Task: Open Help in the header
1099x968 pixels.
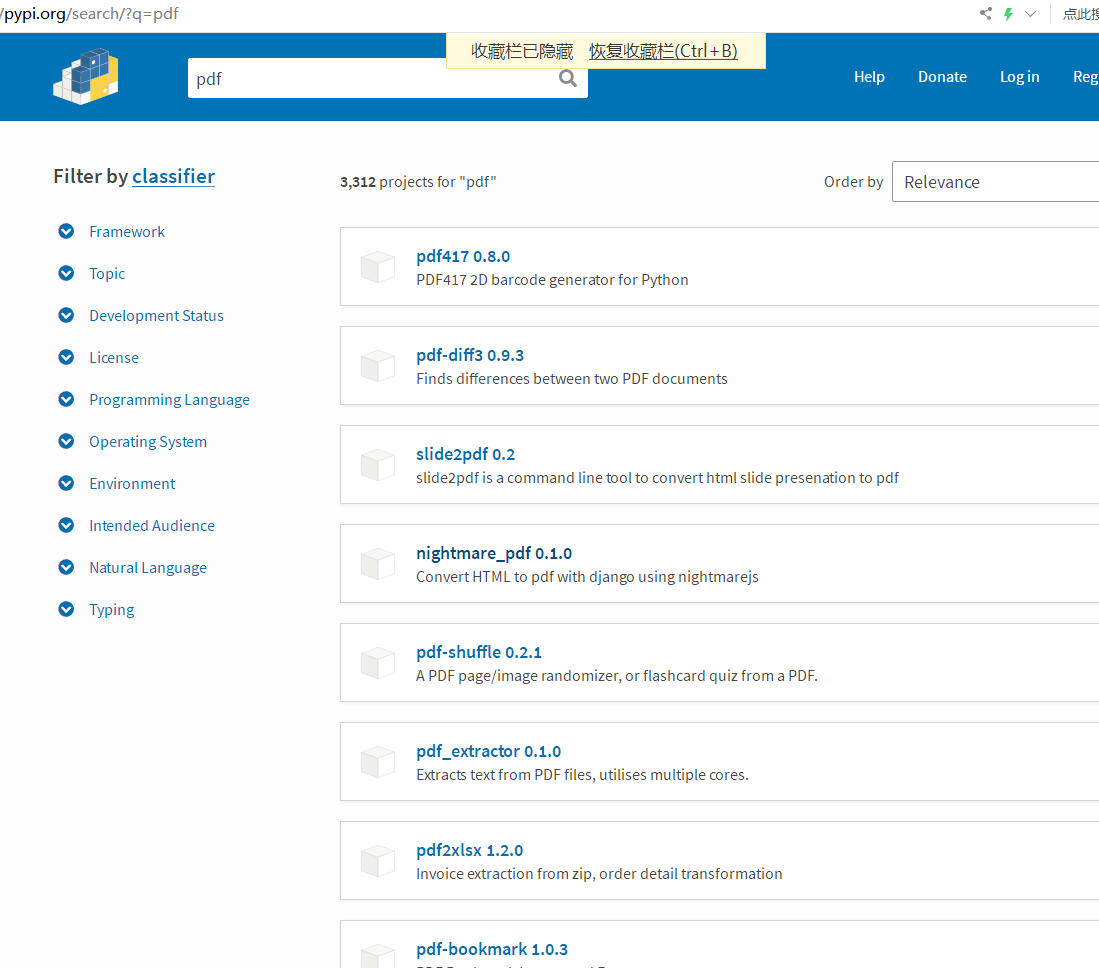Action: [x=869, y=77]
